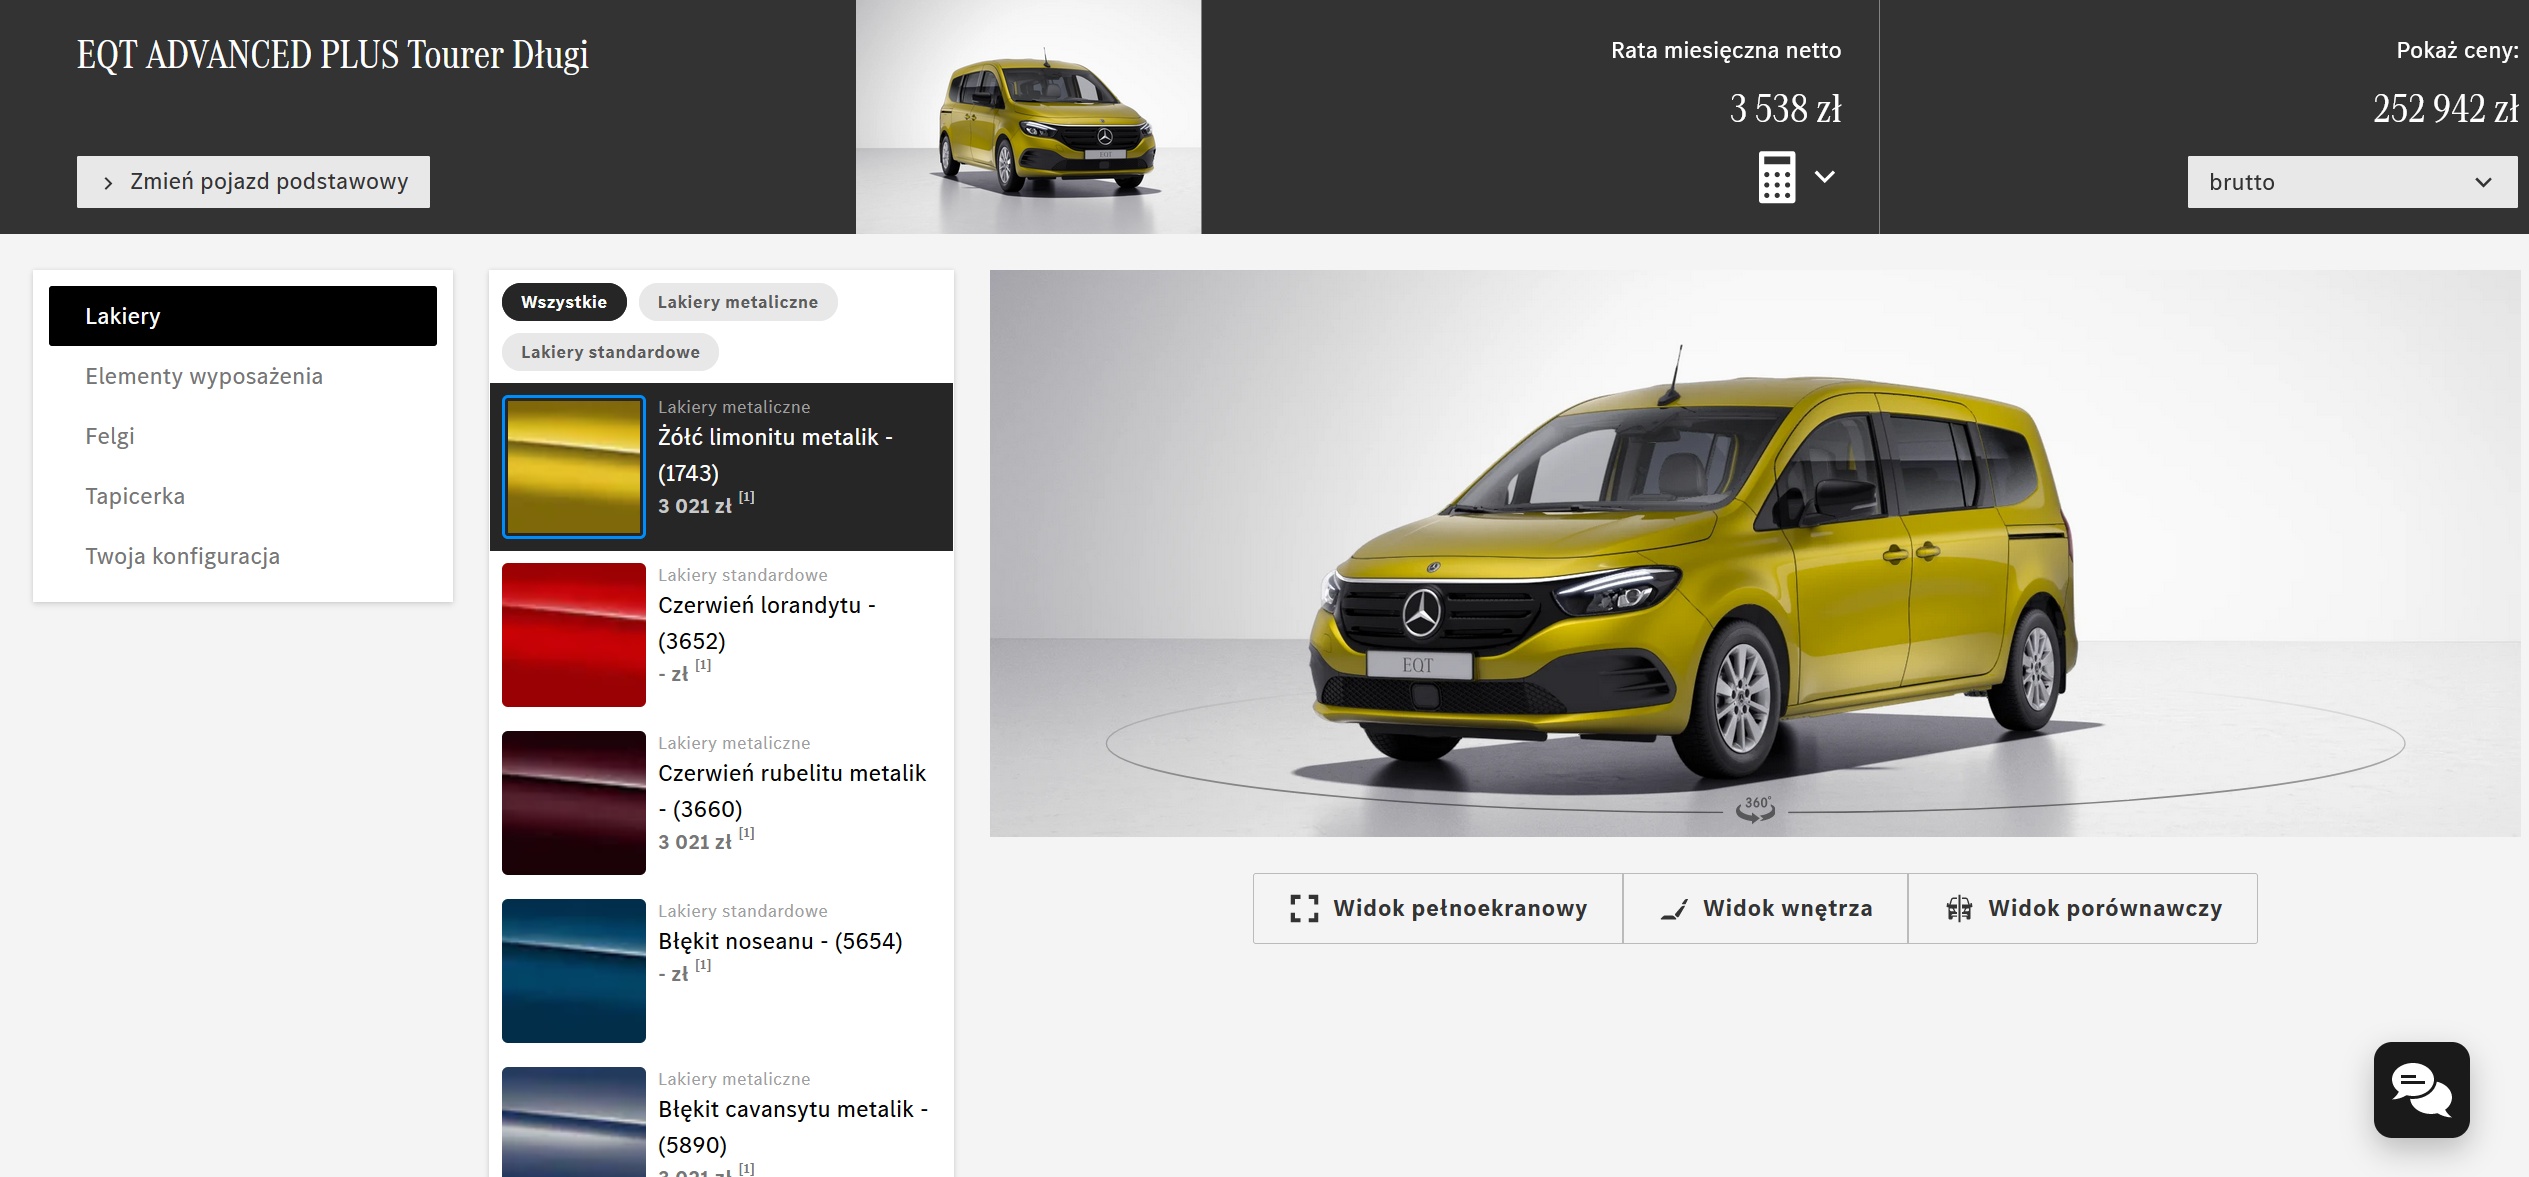This screenshot has height=1177, width=2529.
Task: Click the Błękit cavansytu metalik - (5890) name
Action: (793, 1127)
